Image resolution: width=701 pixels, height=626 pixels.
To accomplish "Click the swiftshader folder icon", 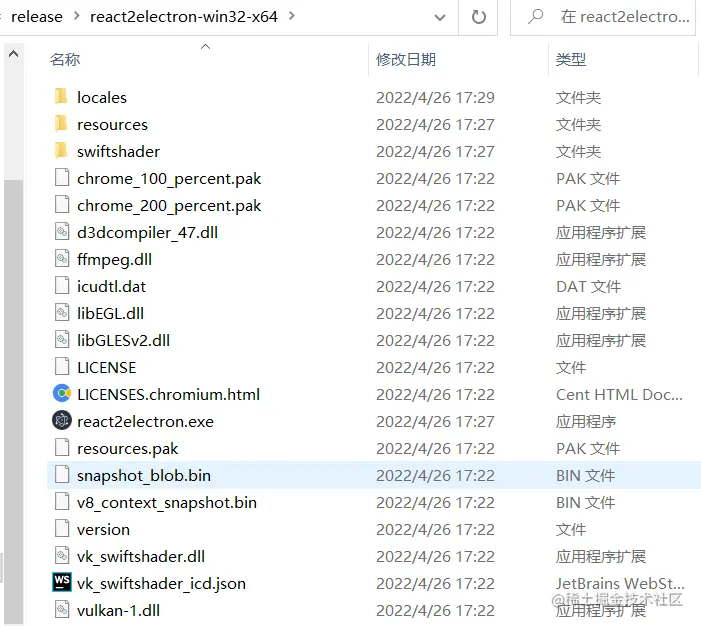I will [61, 151].
